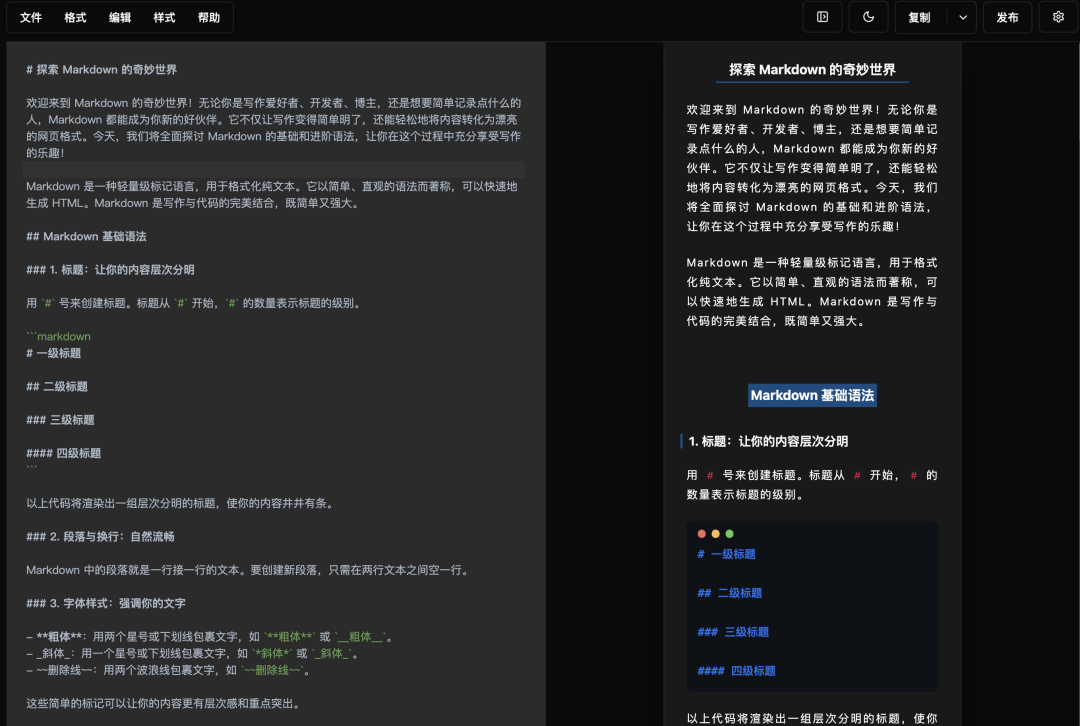The height and width of the screenshot is (726, 1080).
Task: Click the heading 探索 Markdown 的奇妙世界 in preview
Action: tap(812, 70)
